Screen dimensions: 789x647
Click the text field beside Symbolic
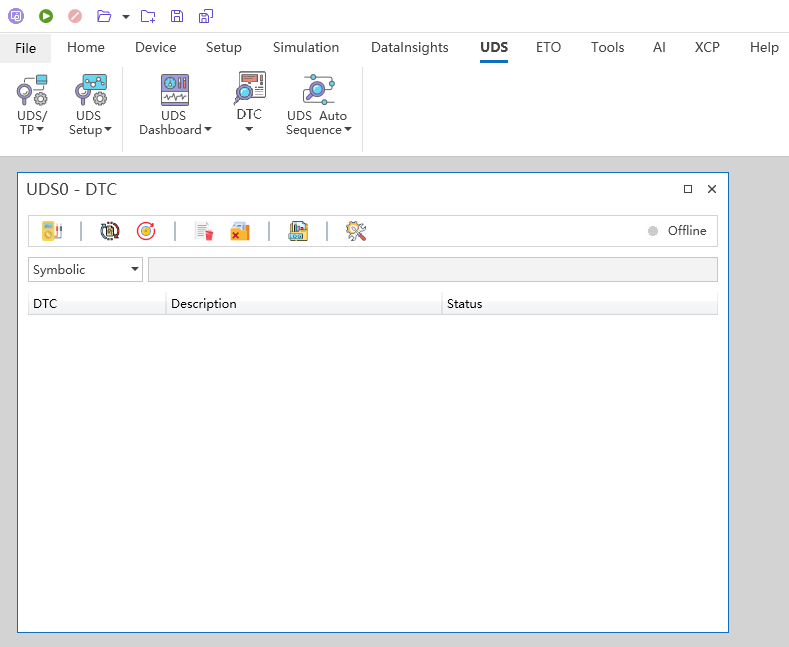[x=432, y=270]
